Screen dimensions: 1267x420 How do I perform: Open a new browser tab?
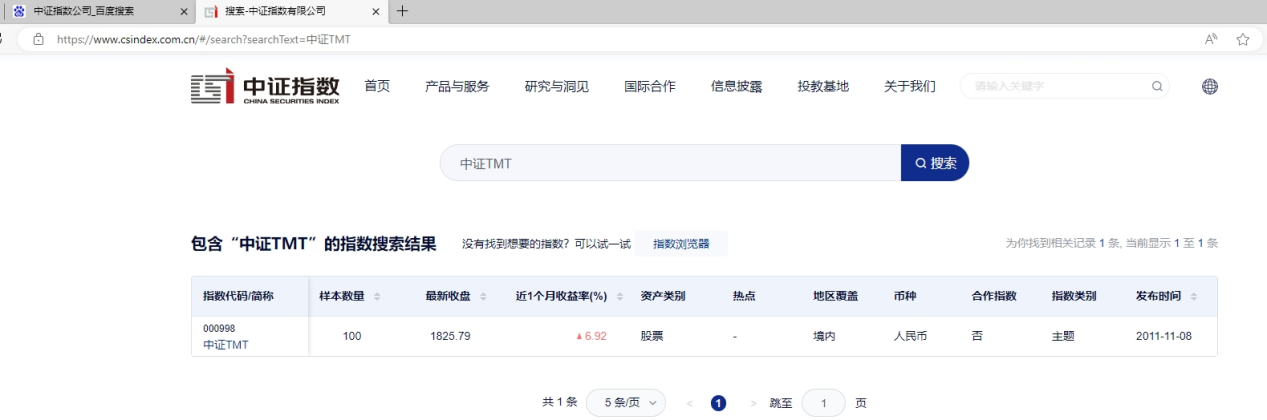pos(402,11)
